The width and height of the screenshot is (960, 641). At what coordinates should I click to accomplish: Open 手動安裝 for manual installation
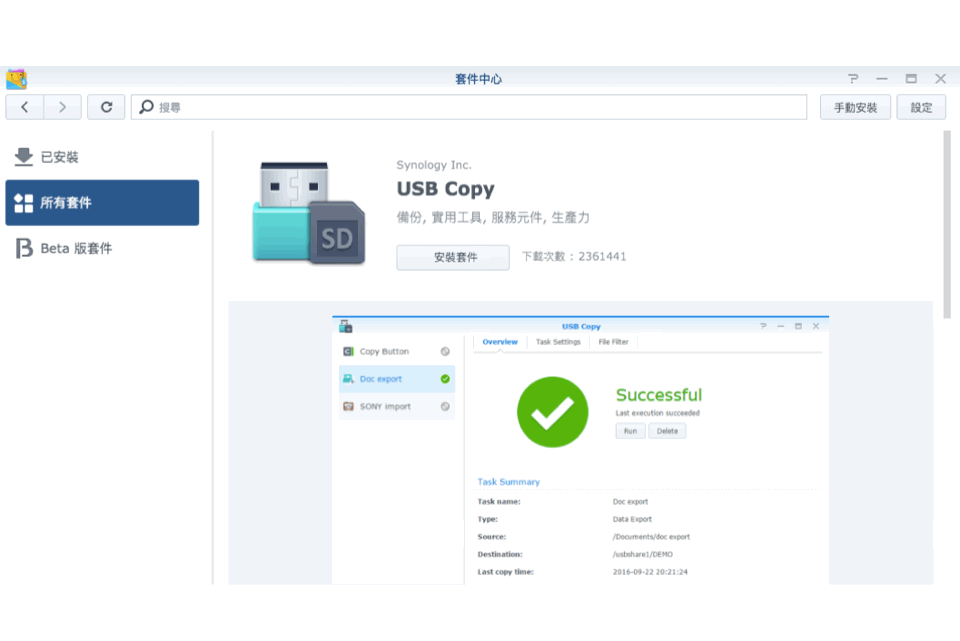(854, 106)
